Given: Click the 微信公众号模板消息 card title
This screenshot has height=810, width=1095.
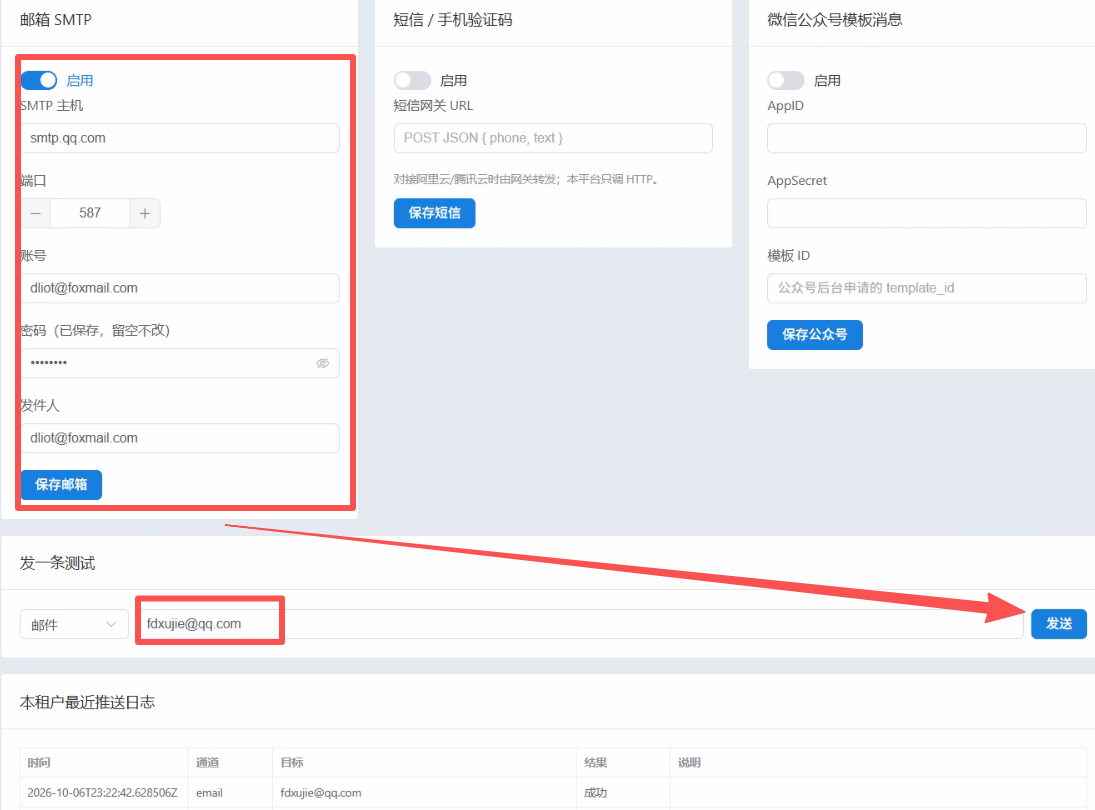Looking at the screenshot, I should click(835, 20).
